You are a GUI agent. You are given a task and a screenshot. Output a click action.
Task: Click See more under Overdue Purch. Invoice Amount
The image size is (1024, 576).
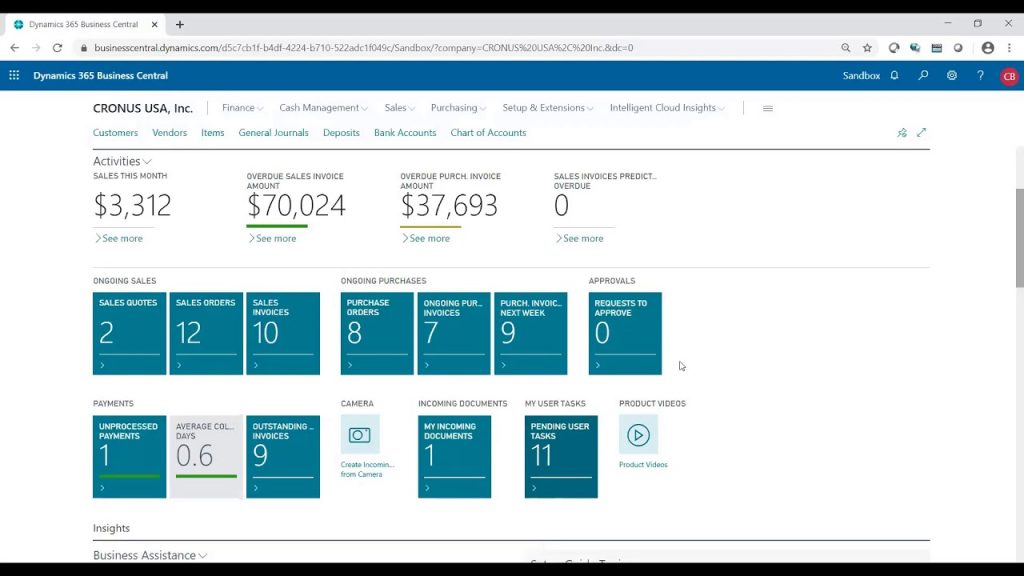click(x=426, y=238)
